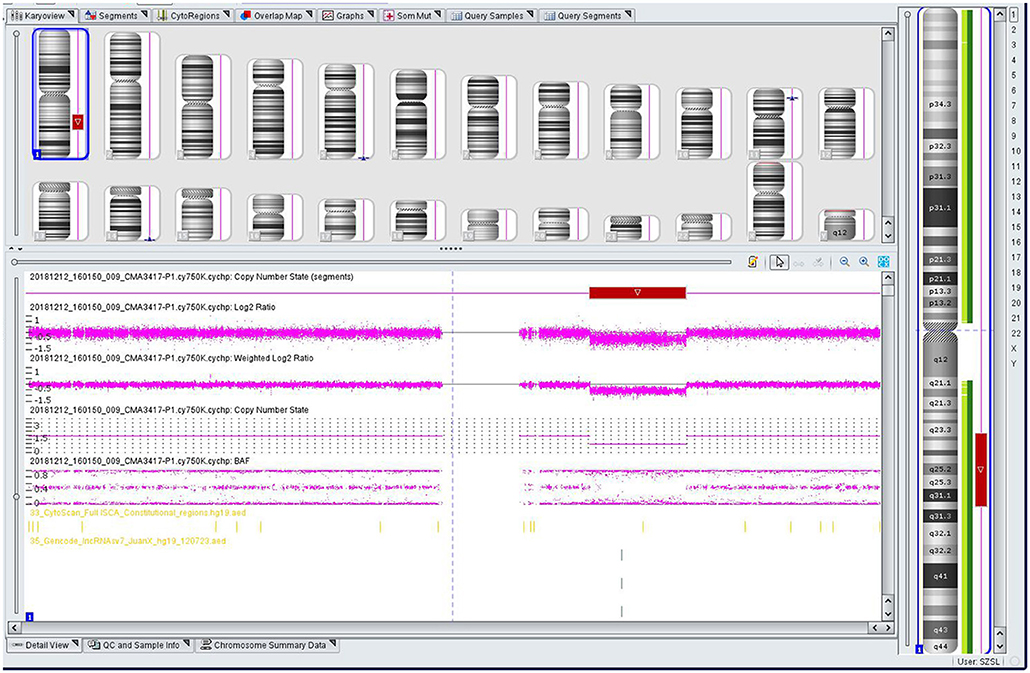The image size is (1030, 673).
Task: Click band p31.1 on the right ideogram
Action: click(939, 207)
